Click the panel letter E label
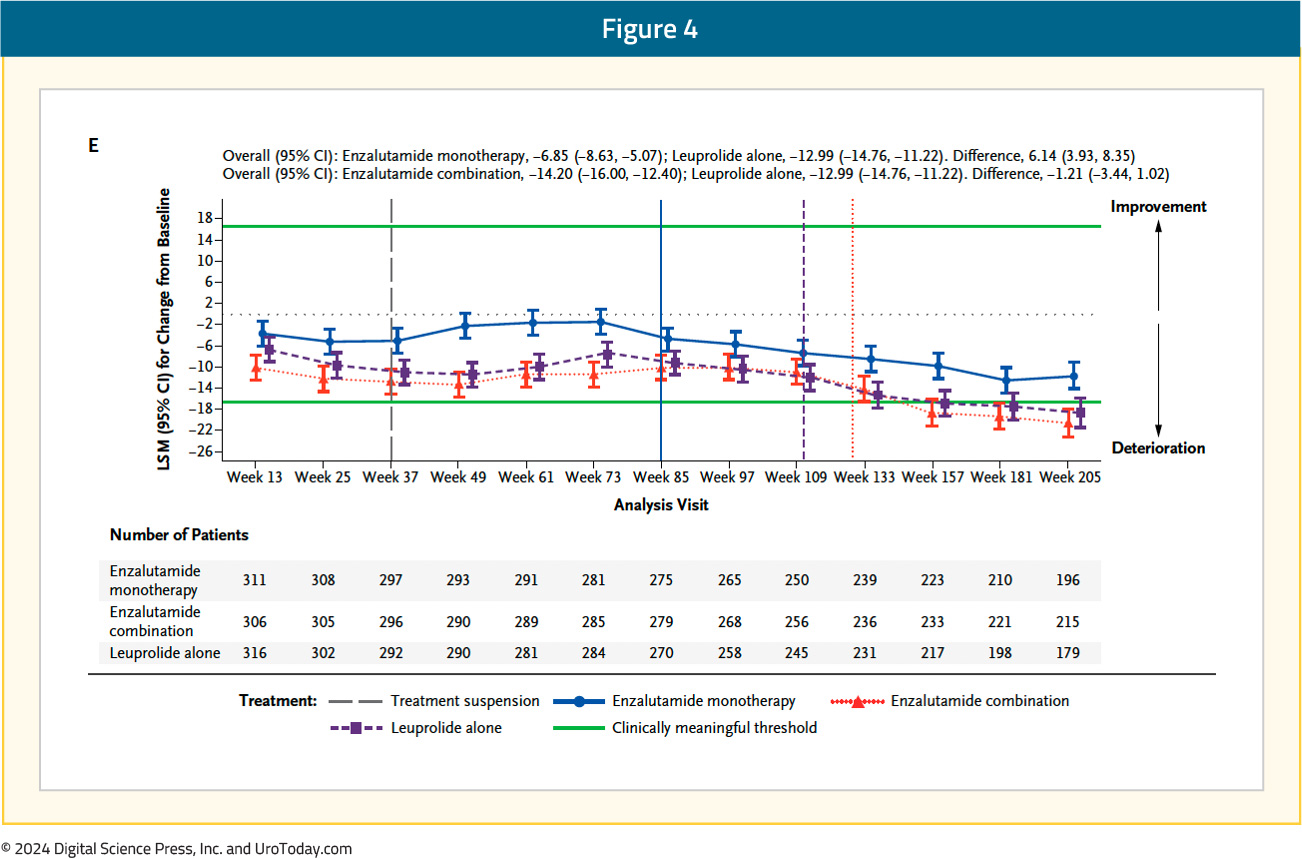 coord(94,146)
